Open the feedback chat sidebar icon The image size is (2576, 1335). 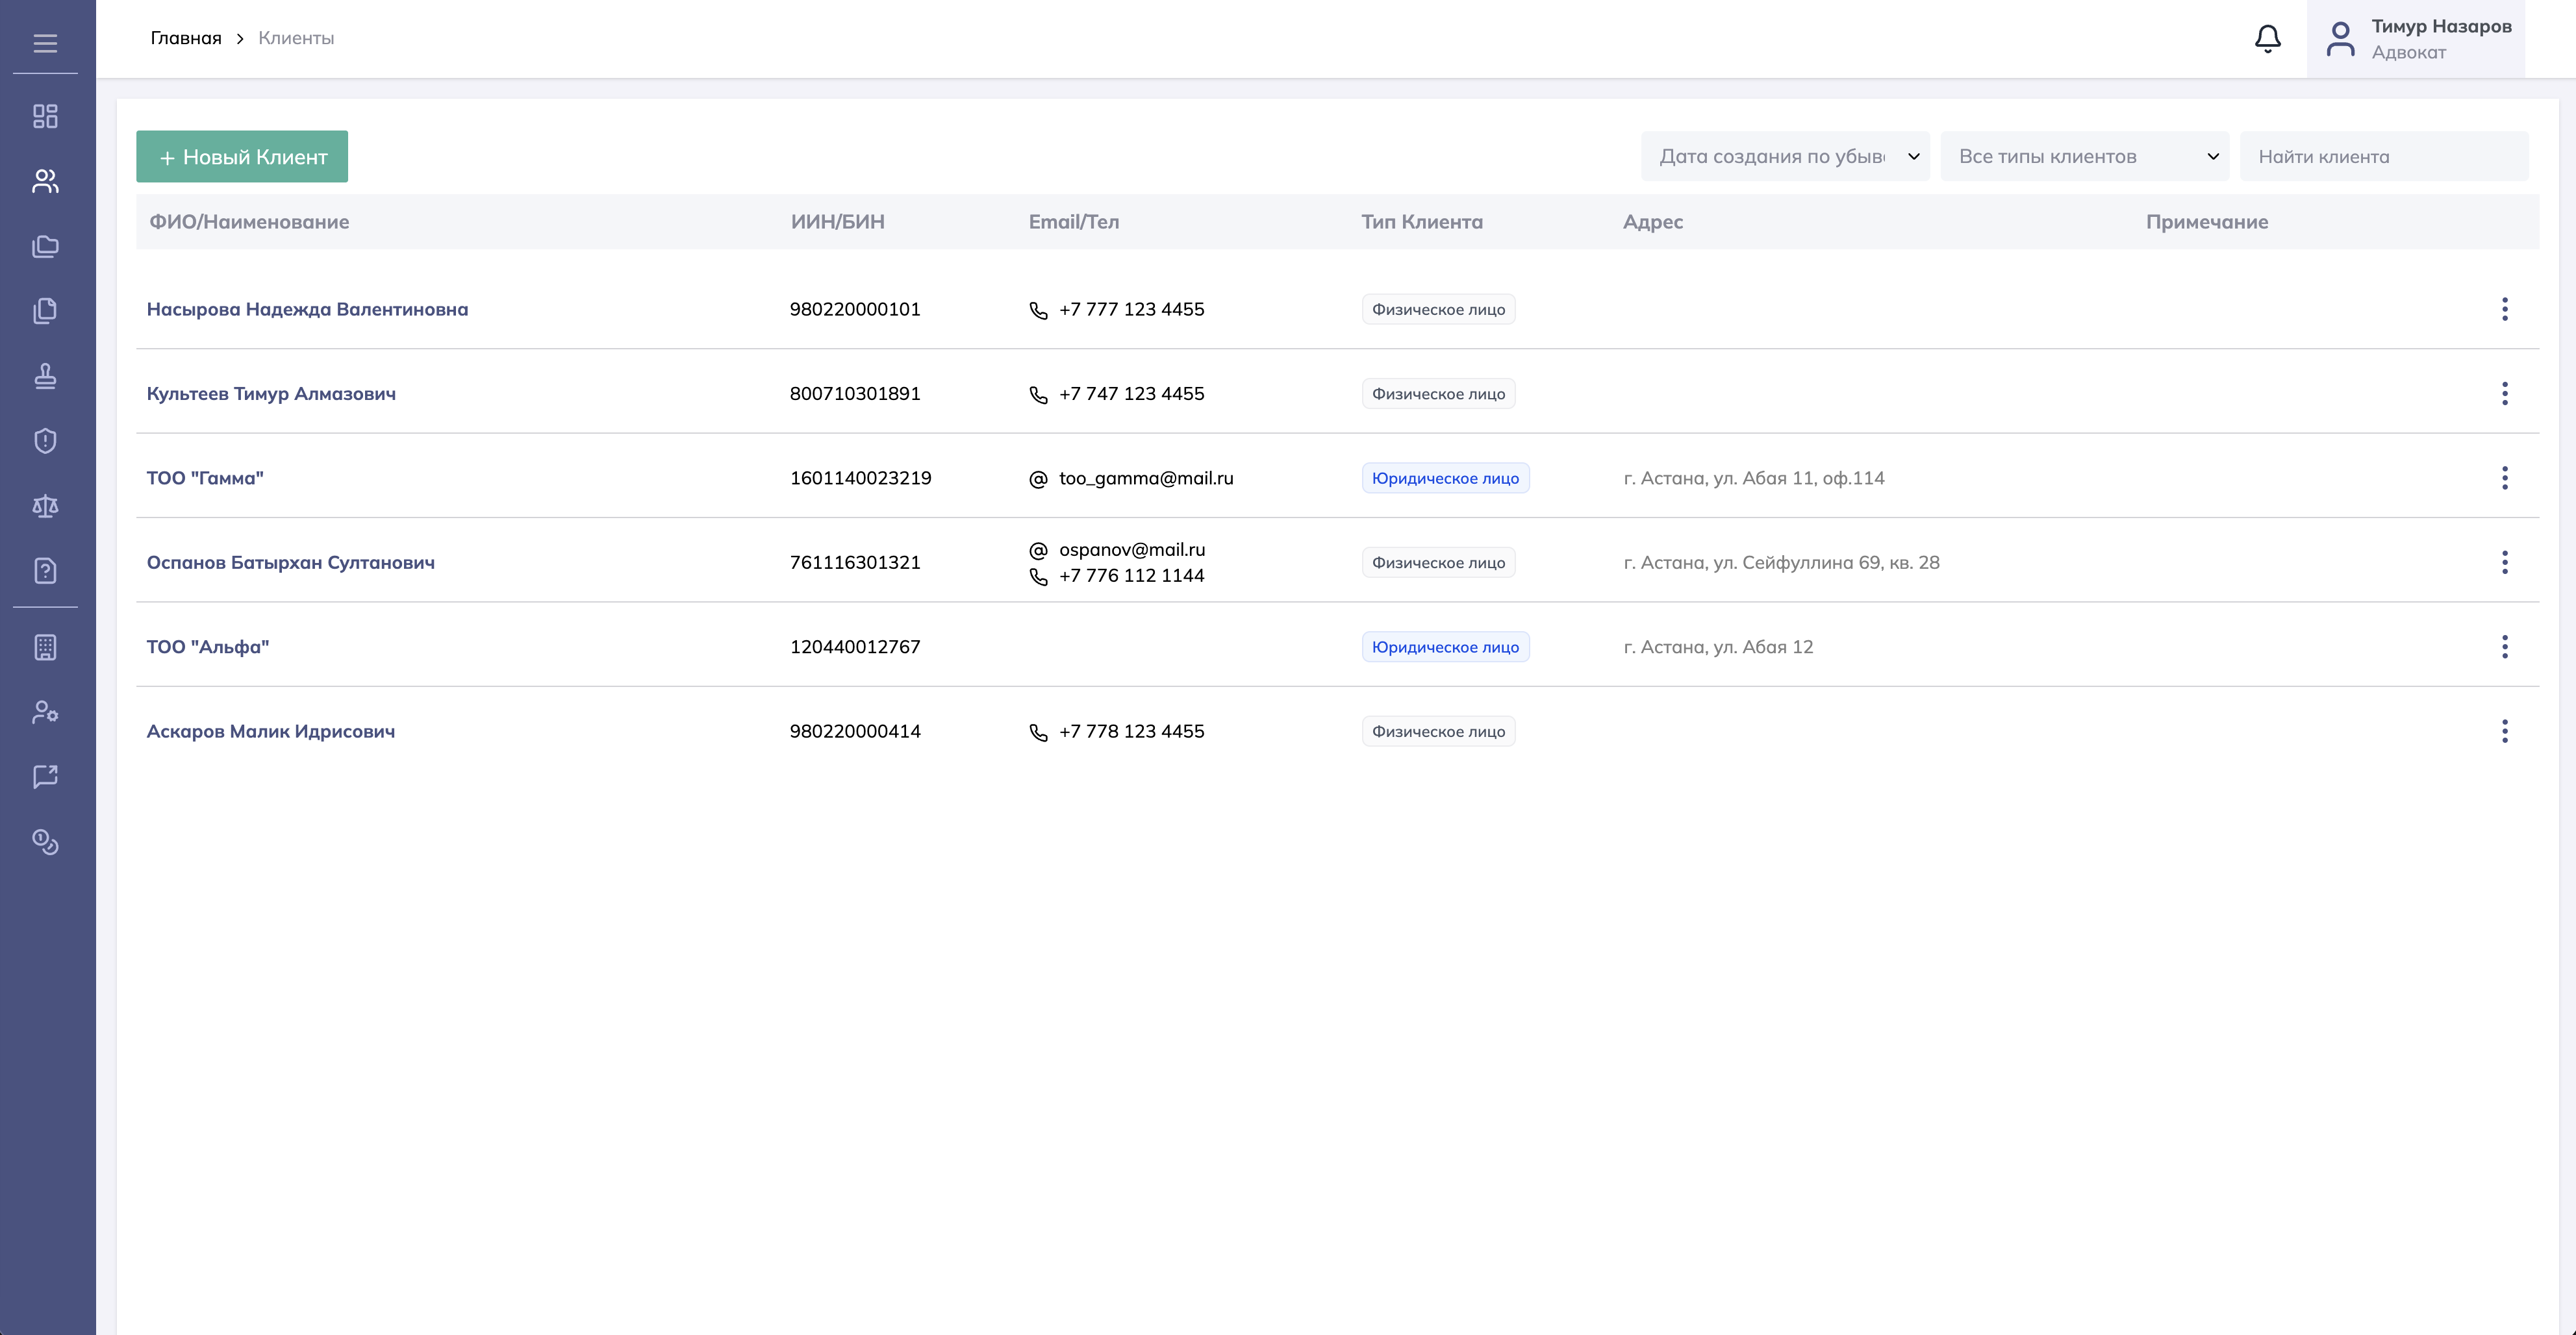pos(45,777)
